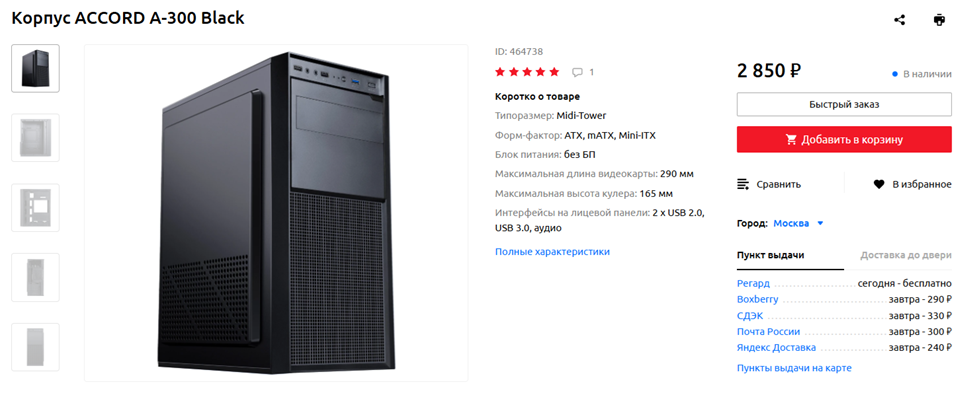Click Добавить в корзину button
The image size is (973, 401).
(844, 139)
